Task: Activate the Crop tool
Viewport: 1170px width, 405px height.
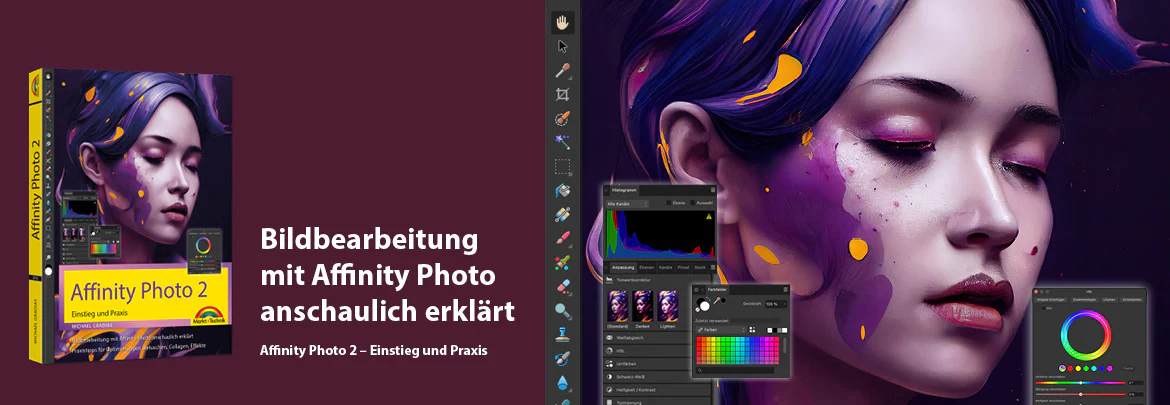Action: [x=563, y=95]
